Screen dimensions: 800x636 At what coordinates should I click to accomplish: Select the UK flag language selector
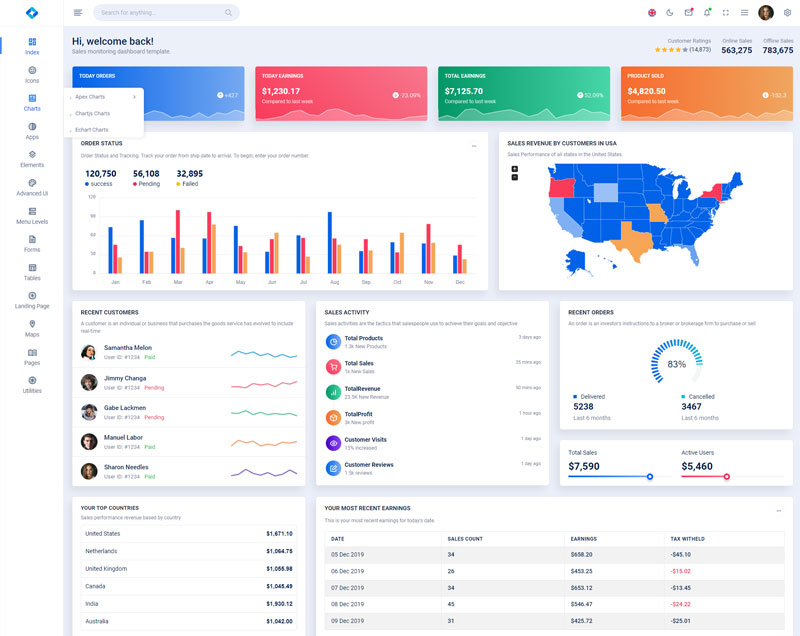(652, 13)
